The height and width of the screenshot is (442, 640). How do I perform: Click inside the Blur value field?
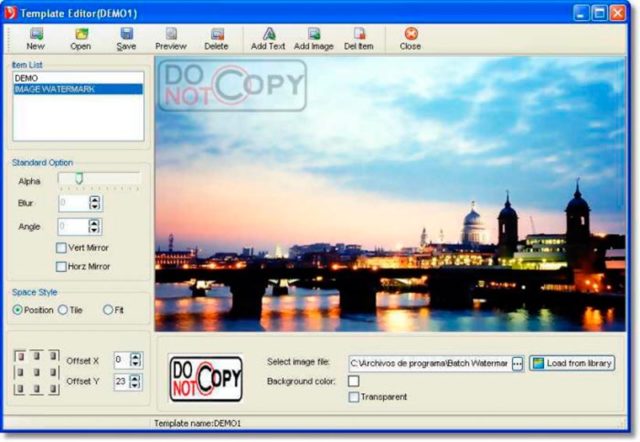pyautogui.click(x=73, y=203)
